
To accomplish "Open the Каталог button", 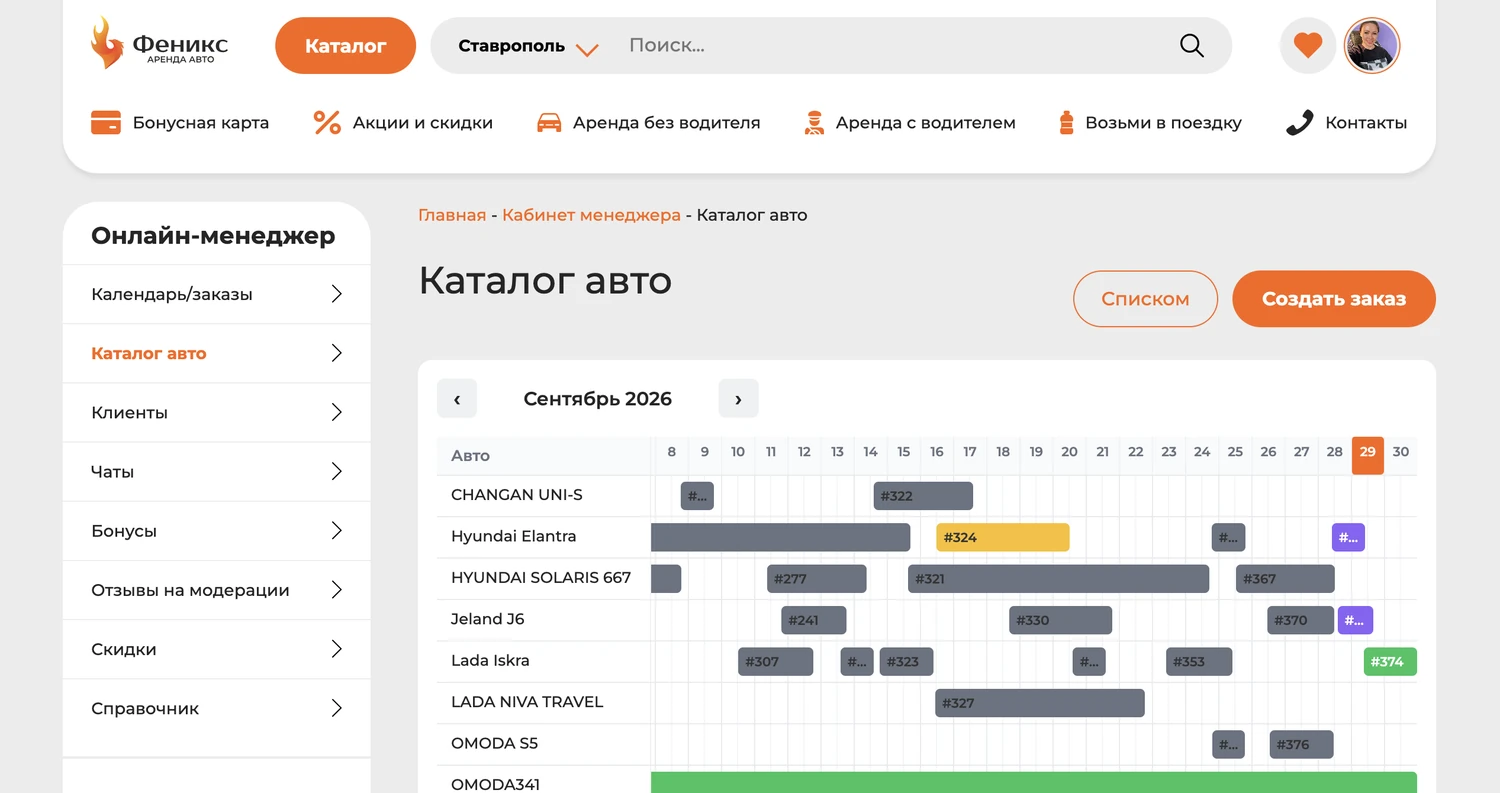I will click(x=345, y=46).
